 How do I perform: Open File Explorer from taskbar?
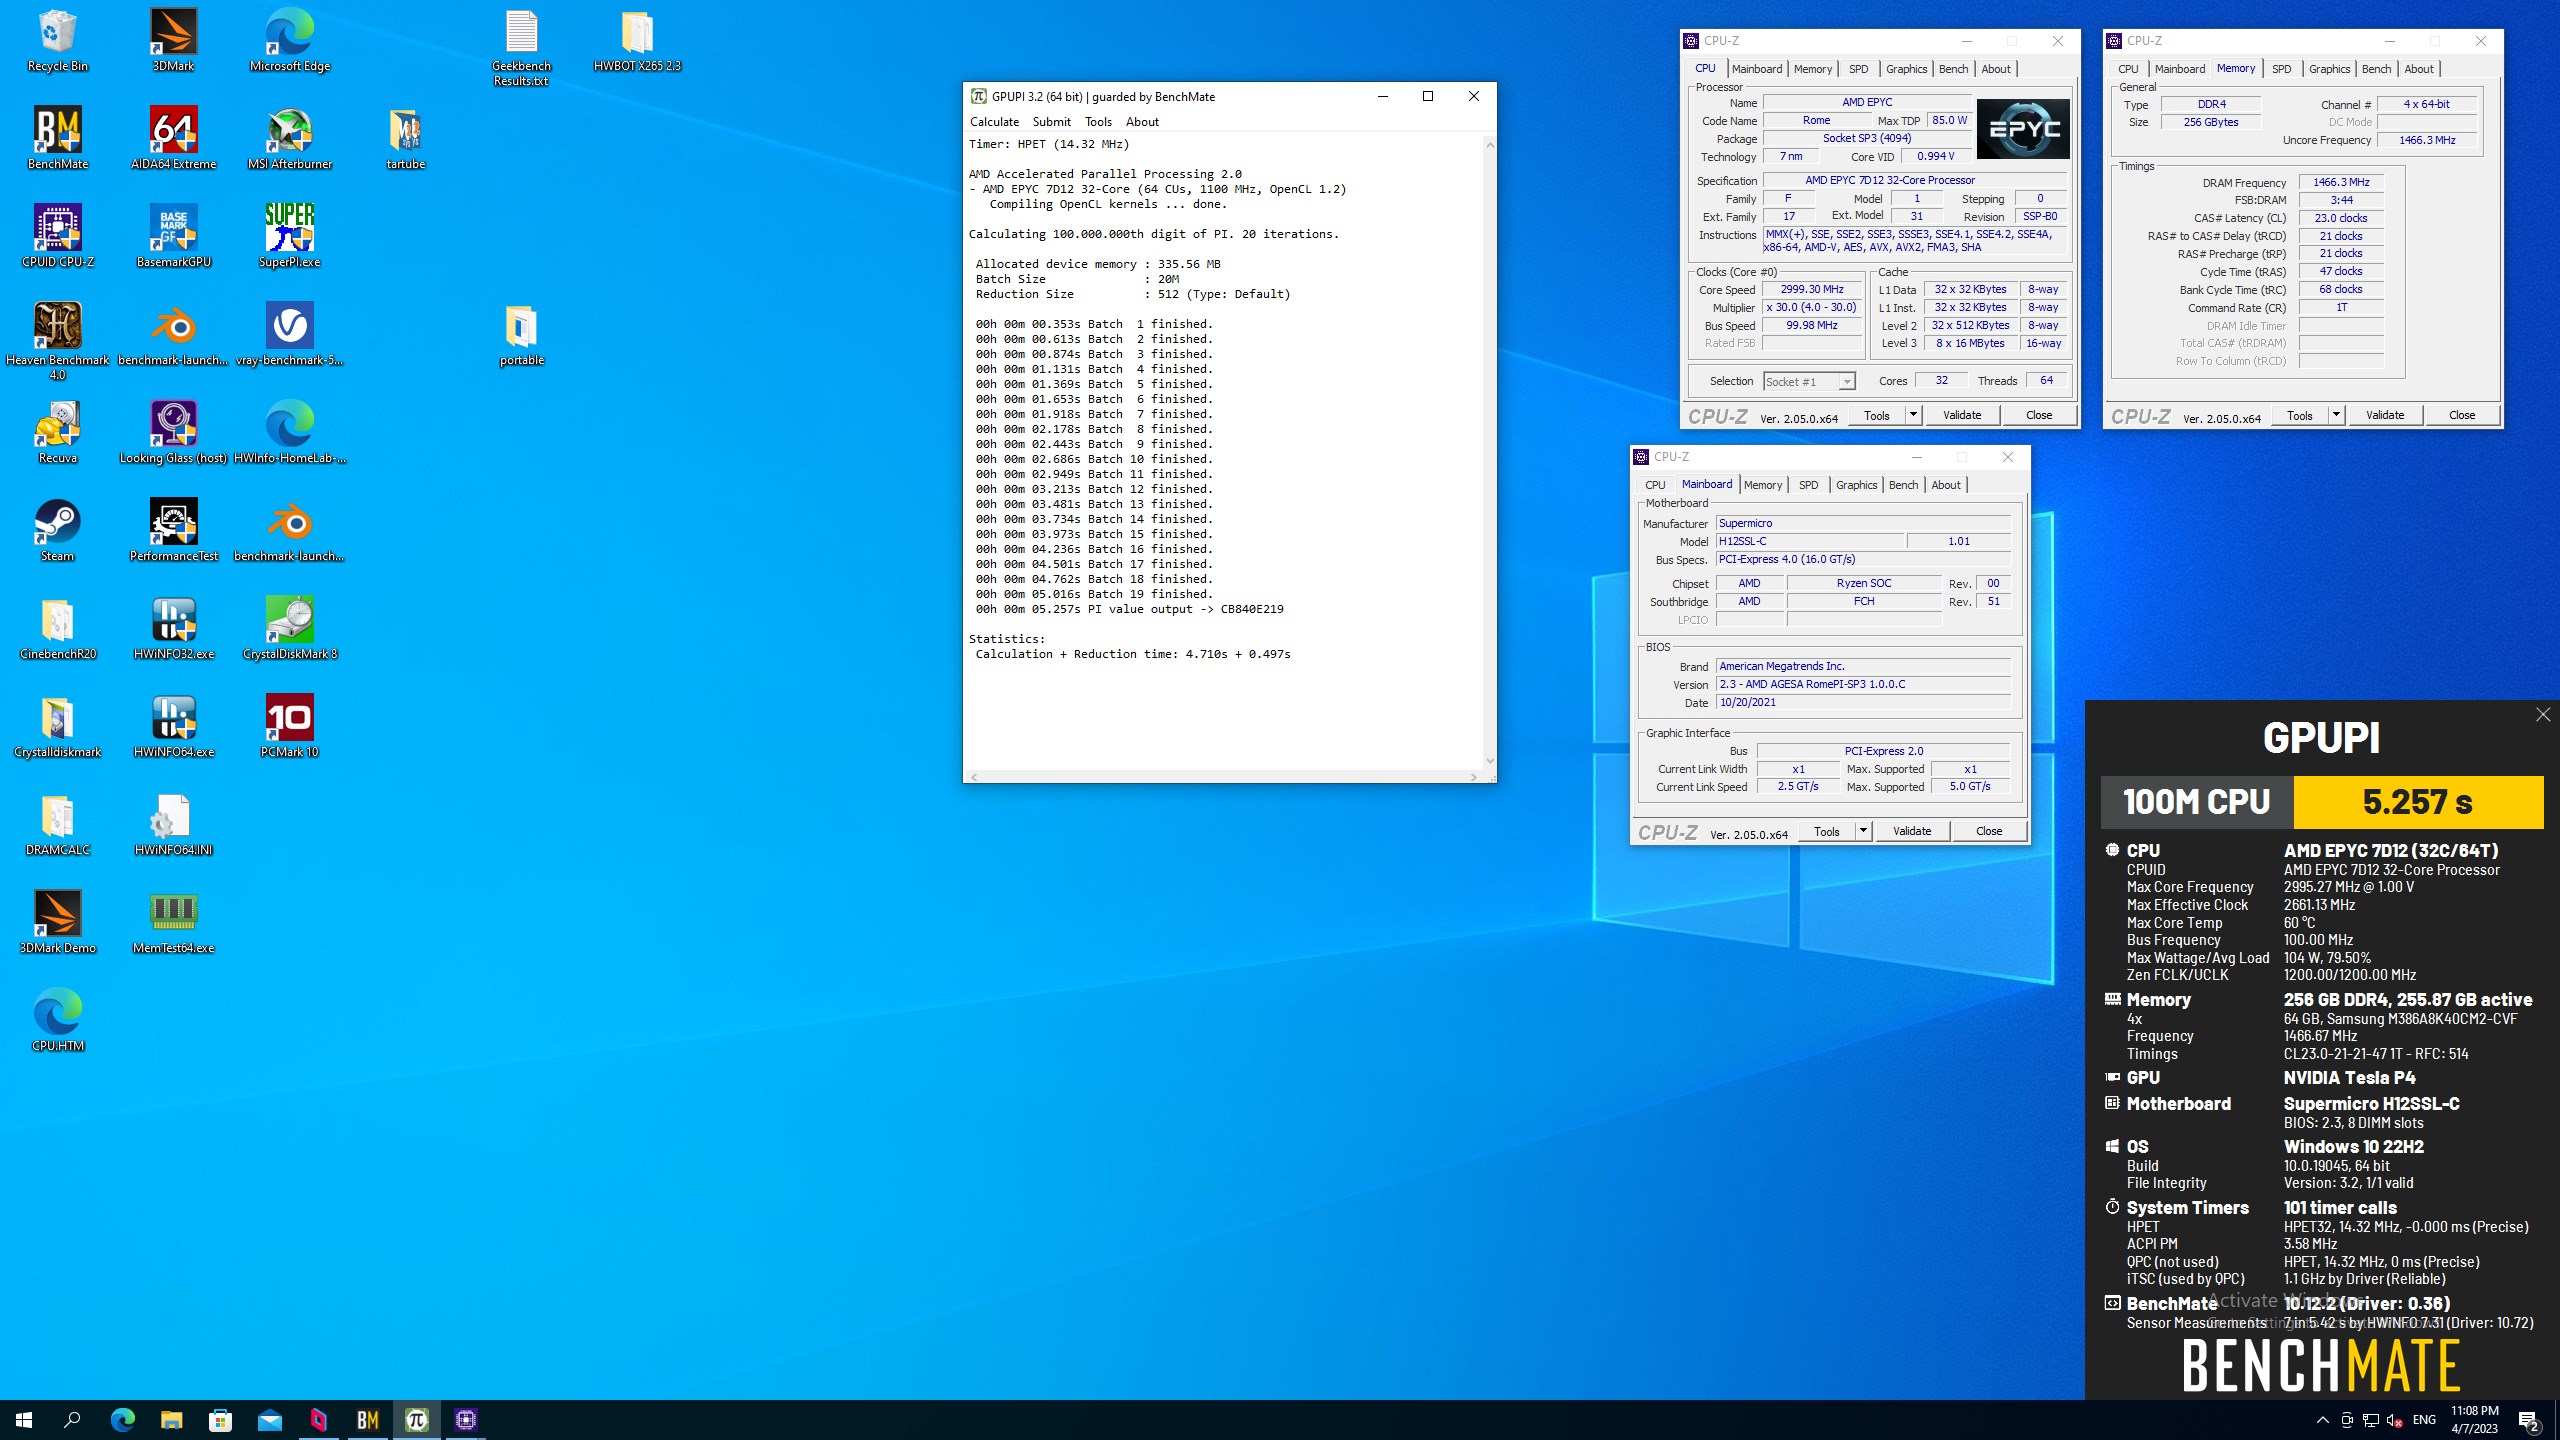point(171,1420)
